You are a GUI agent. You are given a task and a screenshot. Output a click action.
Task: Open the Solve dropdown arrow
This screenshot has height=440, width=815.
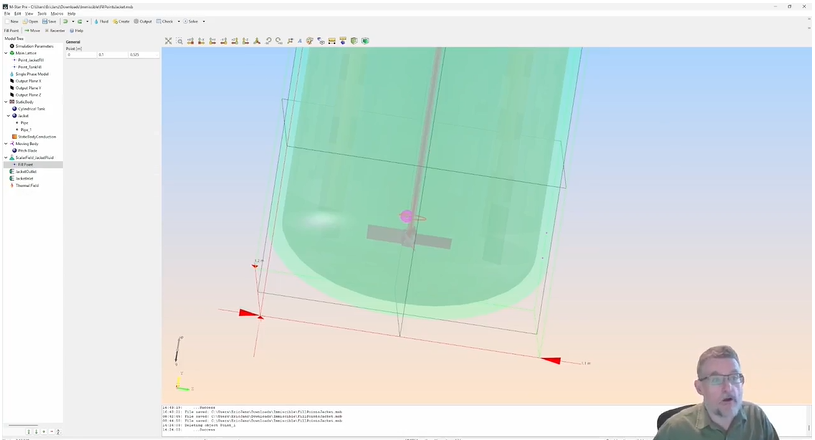tap(204, 21)
